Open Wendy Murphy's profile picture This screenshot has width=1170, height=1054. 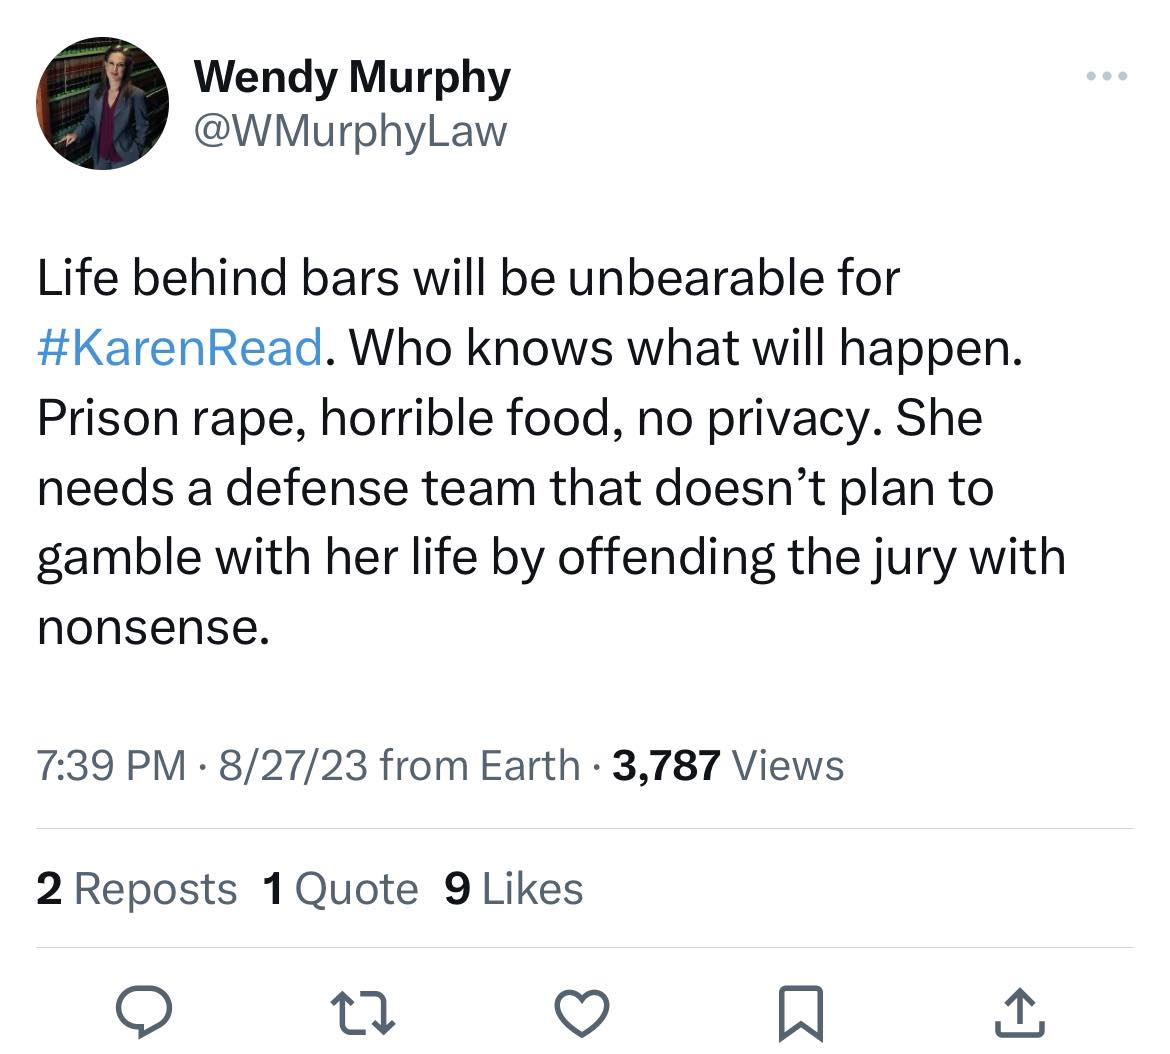tap(102, 103)
